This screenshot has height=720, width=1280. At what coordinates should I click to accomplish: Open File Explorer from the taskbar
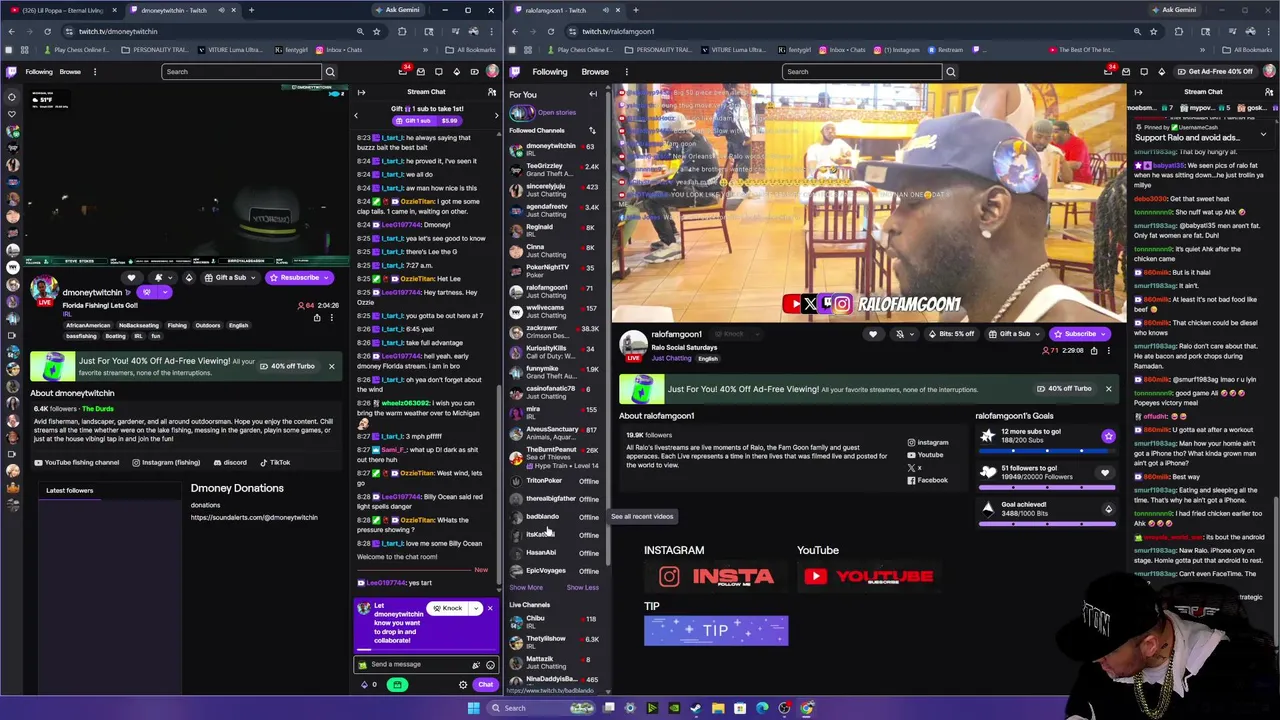coord(718,708)
